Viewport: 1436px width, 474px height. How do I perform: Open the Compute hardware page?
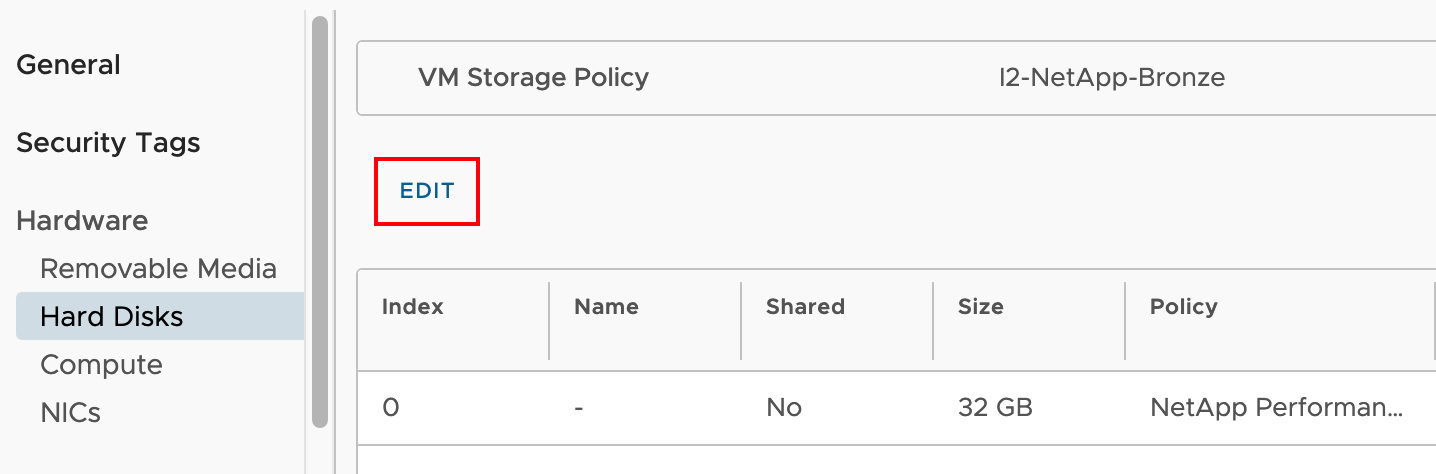pyautogui.click(x=101, y=365)
